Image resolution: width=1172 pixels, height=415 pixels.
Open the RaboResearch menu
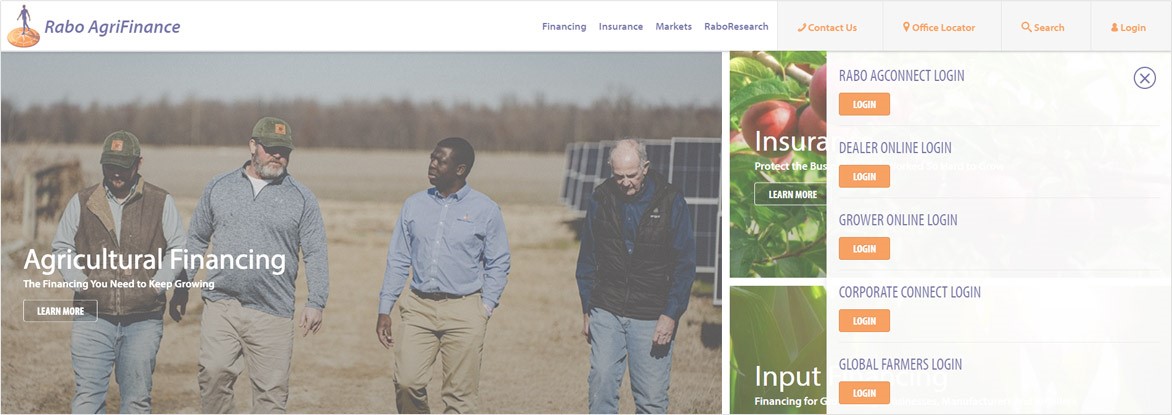coord(736,26)
